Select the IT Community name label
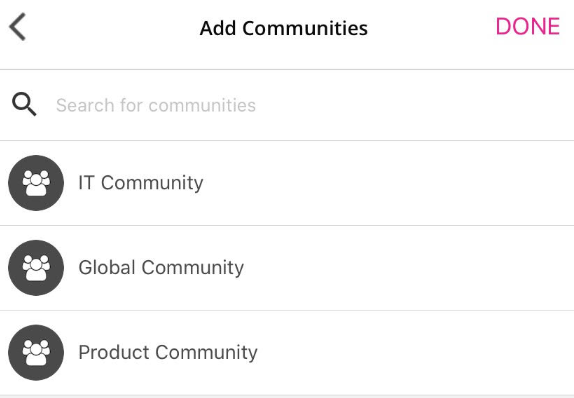The image size is (574, 398). pos(141,183)
